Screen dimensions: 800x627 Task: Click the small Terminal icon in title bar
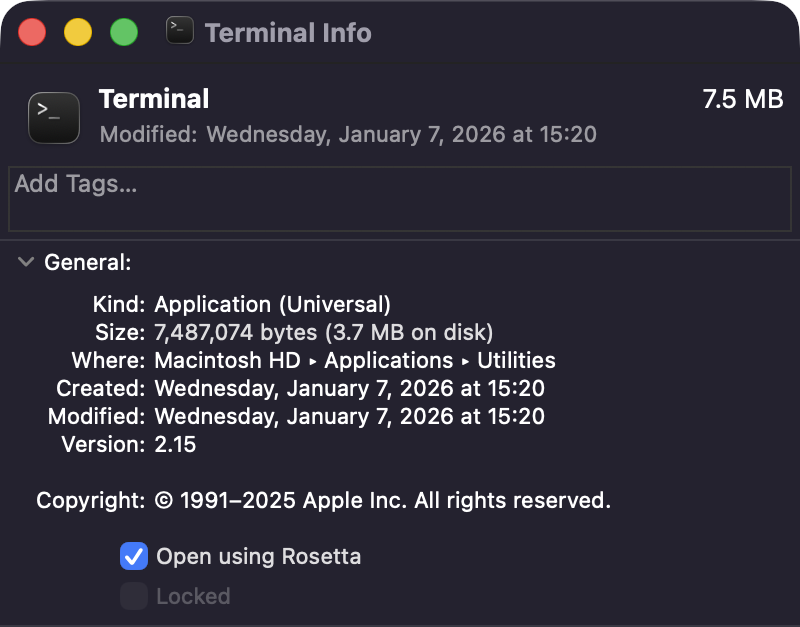coord(180,31)
